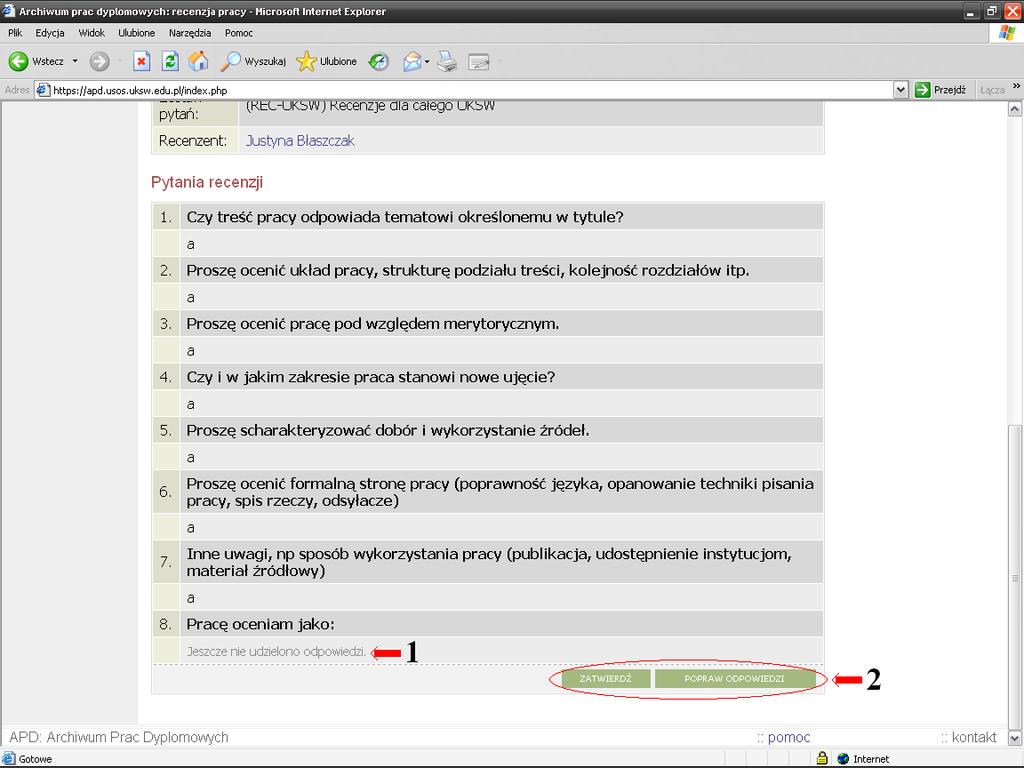The height and width of the screenshot is (768, 1024).
Task: Click the scrollbar down arrow
Action: 1015,739
